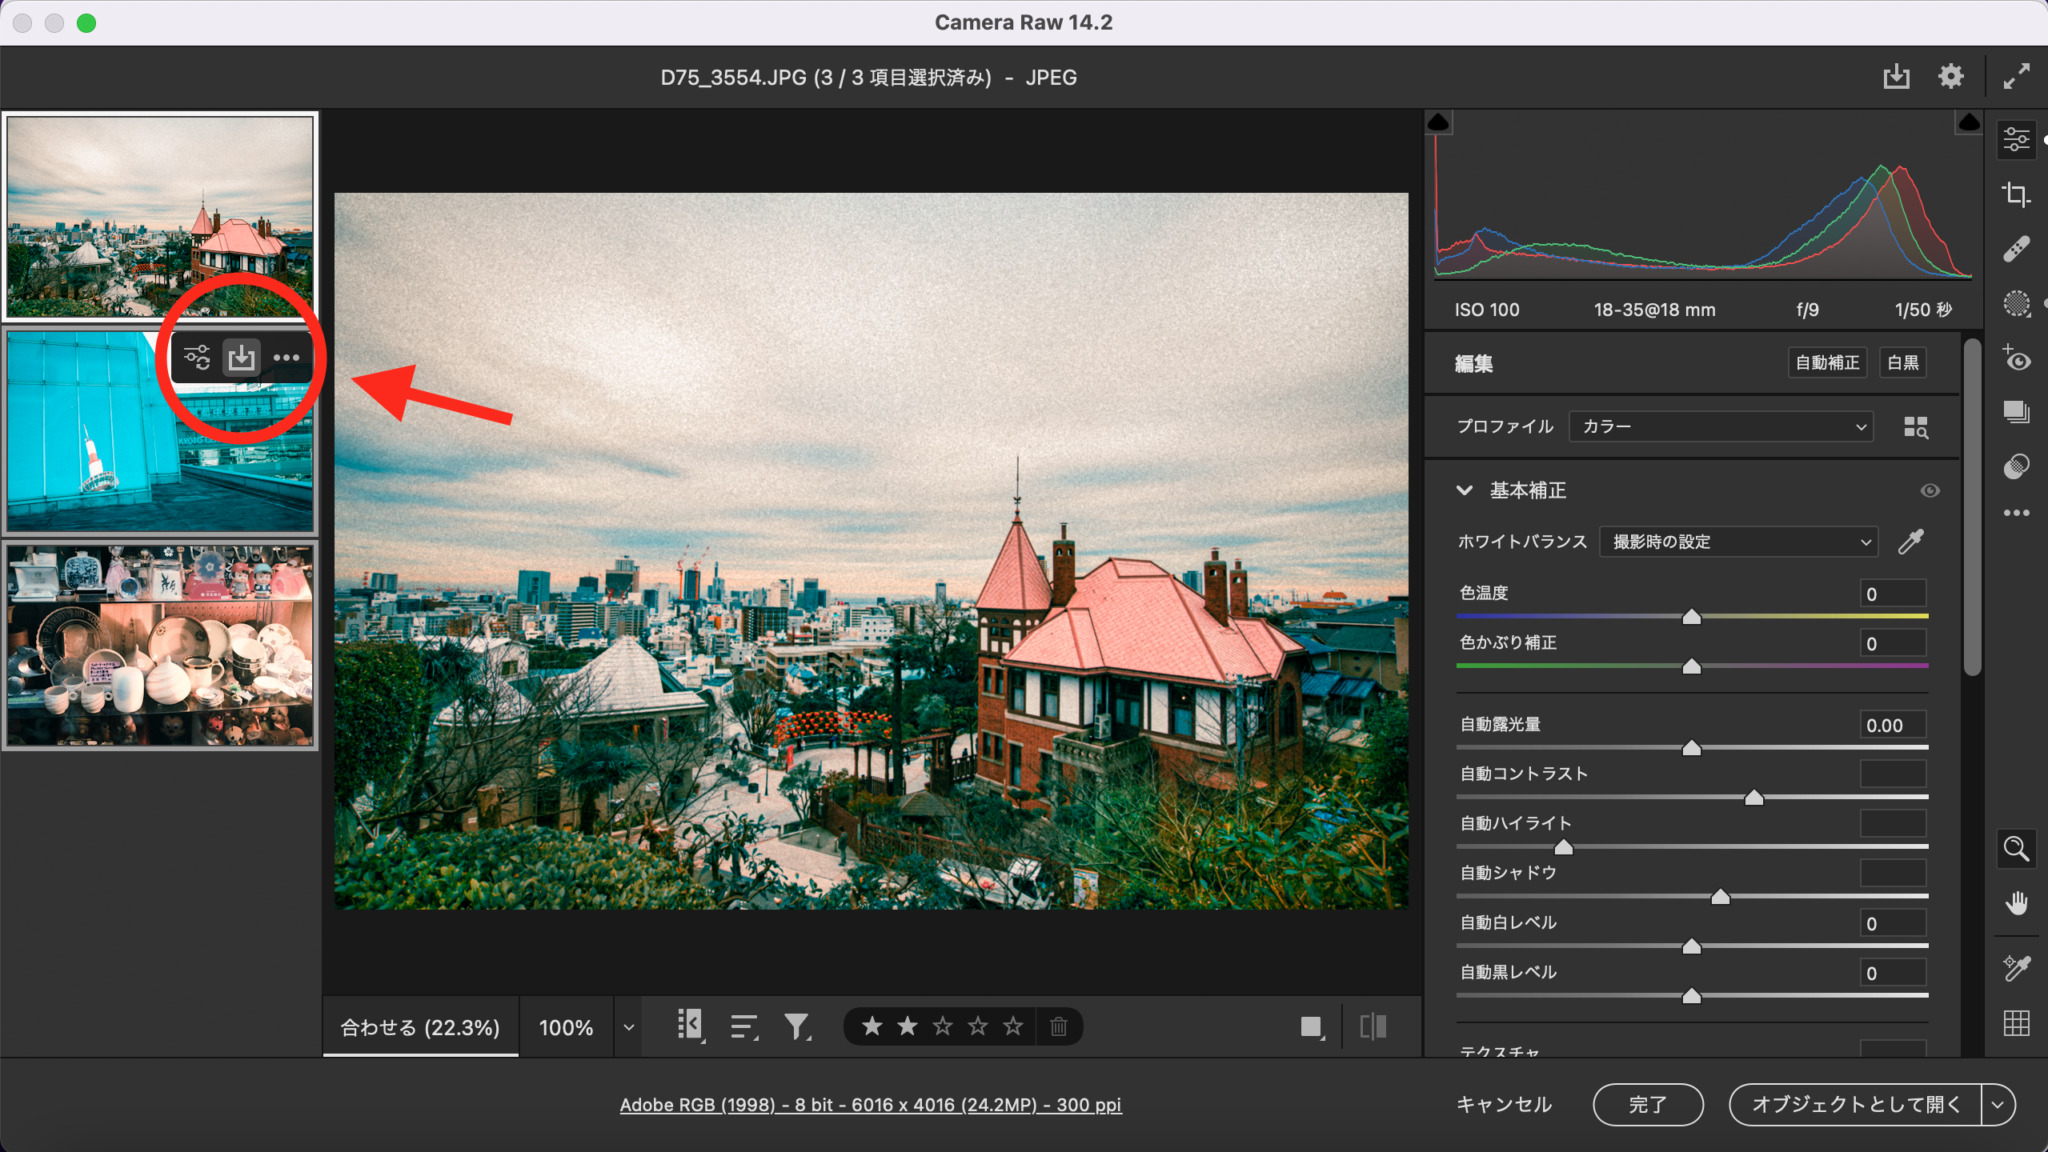The image size is (2048, 1152).
Task: Click the 自動補正 button
Action: [x=1827, y=362]
